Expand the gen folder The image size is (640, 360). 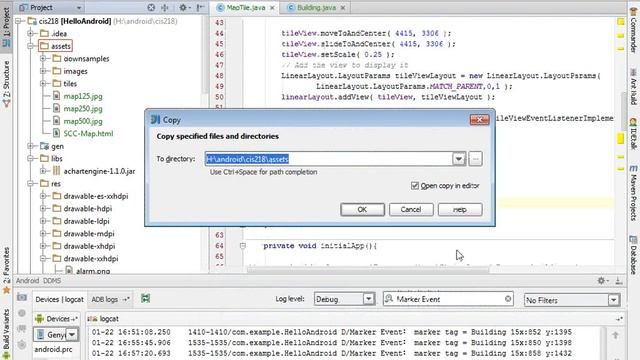click(x=31, y=146)
